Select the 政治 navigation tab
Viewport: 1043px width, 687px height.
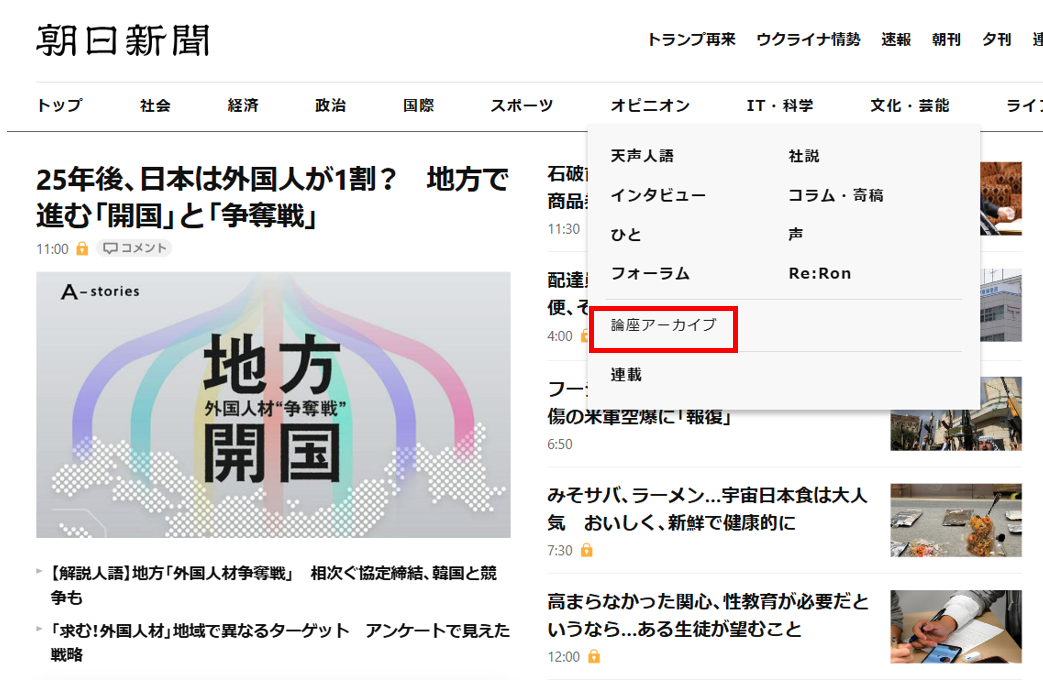[331, 105]
